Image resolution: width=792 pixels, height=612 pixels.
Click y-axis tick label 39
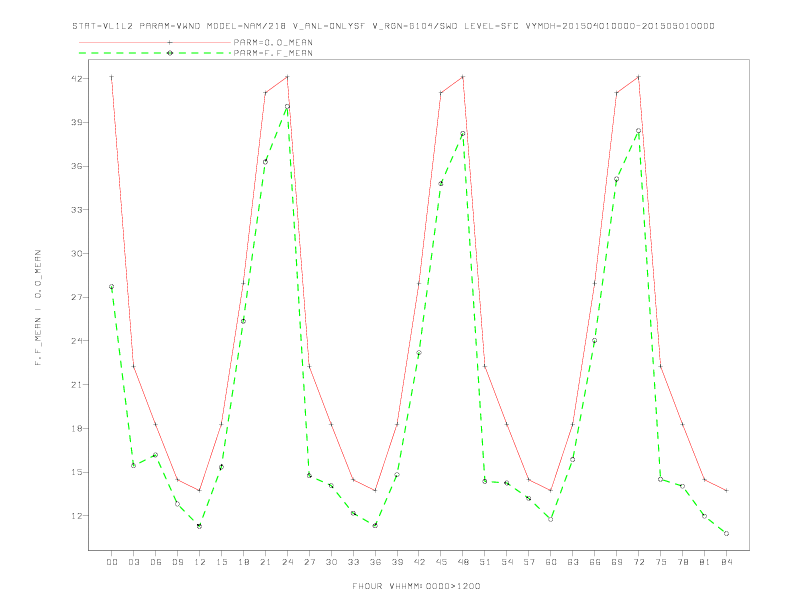pyautogui.click(x=77, y=123)
